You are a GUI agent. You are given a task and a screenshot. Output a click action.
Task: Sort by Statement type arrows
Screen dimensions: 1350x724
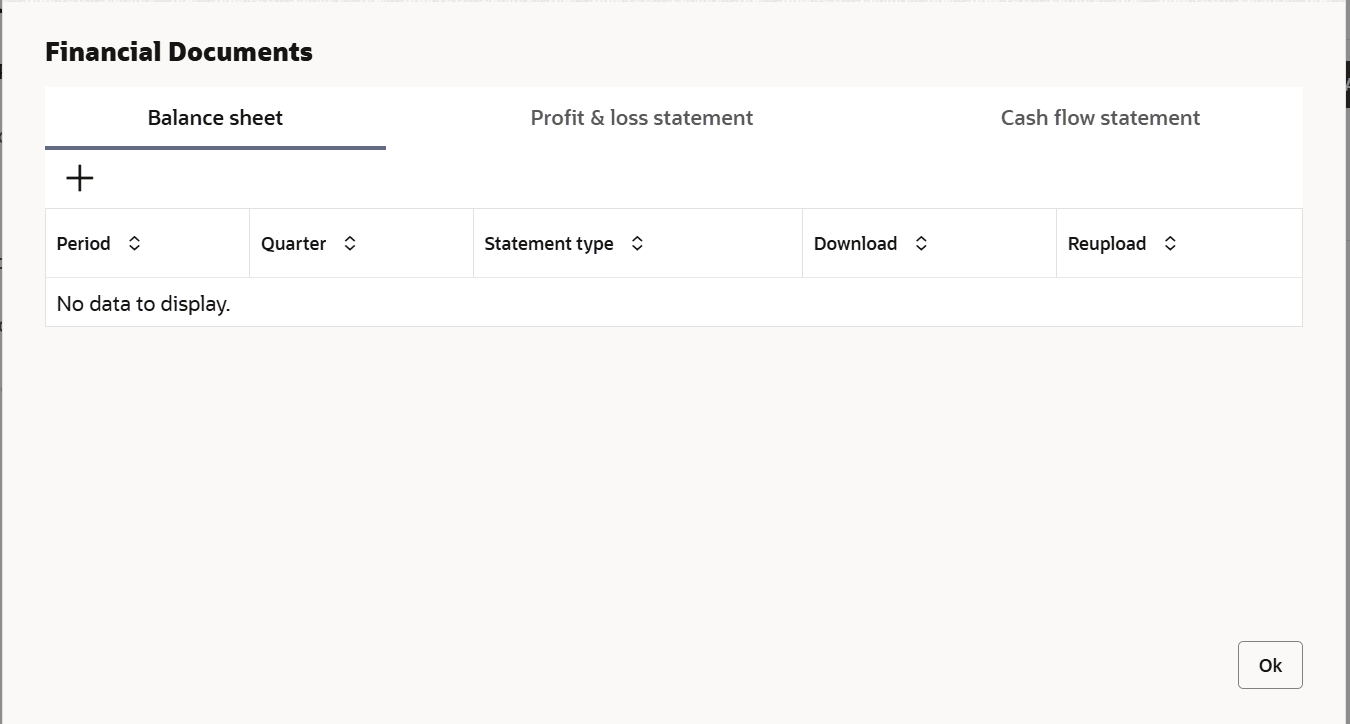637,244
